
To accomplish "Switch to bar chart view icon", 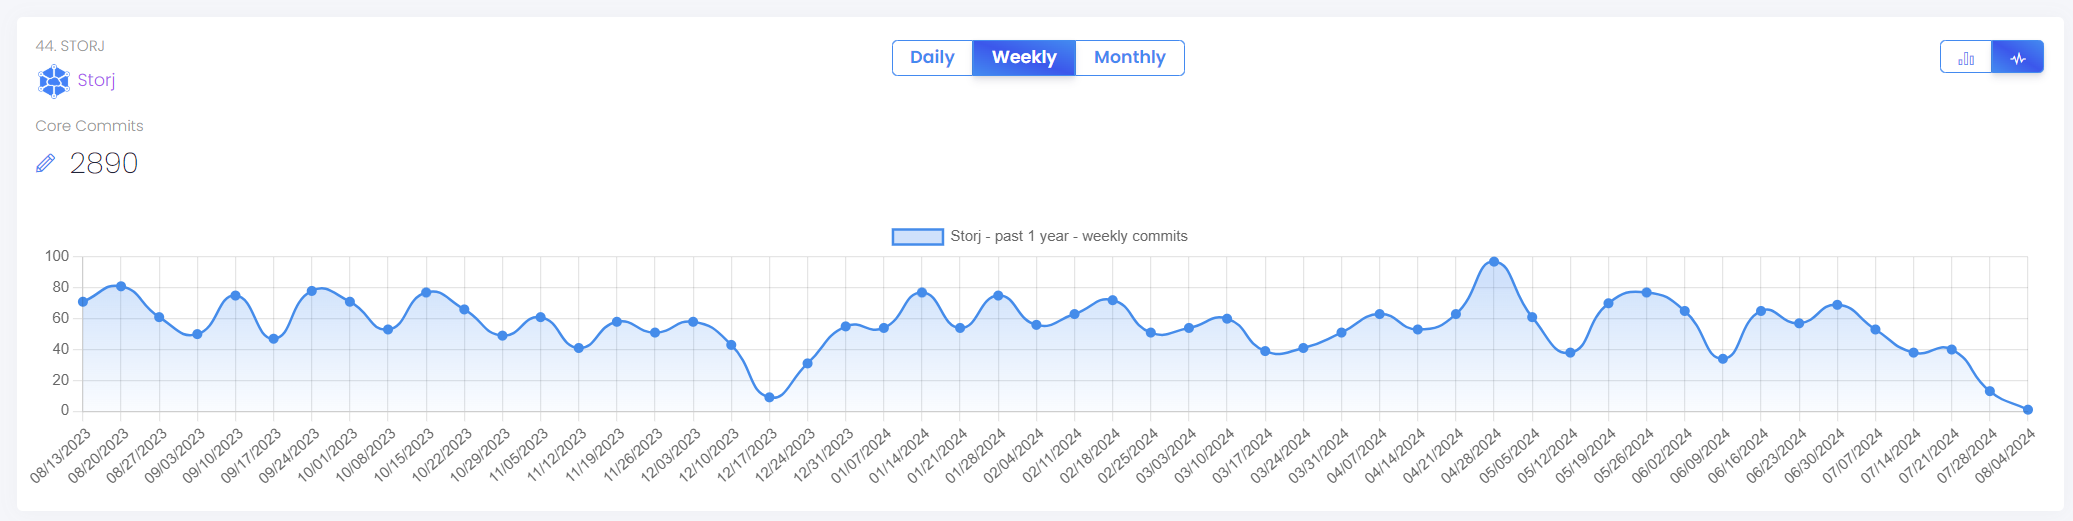I will (1966, 57).
